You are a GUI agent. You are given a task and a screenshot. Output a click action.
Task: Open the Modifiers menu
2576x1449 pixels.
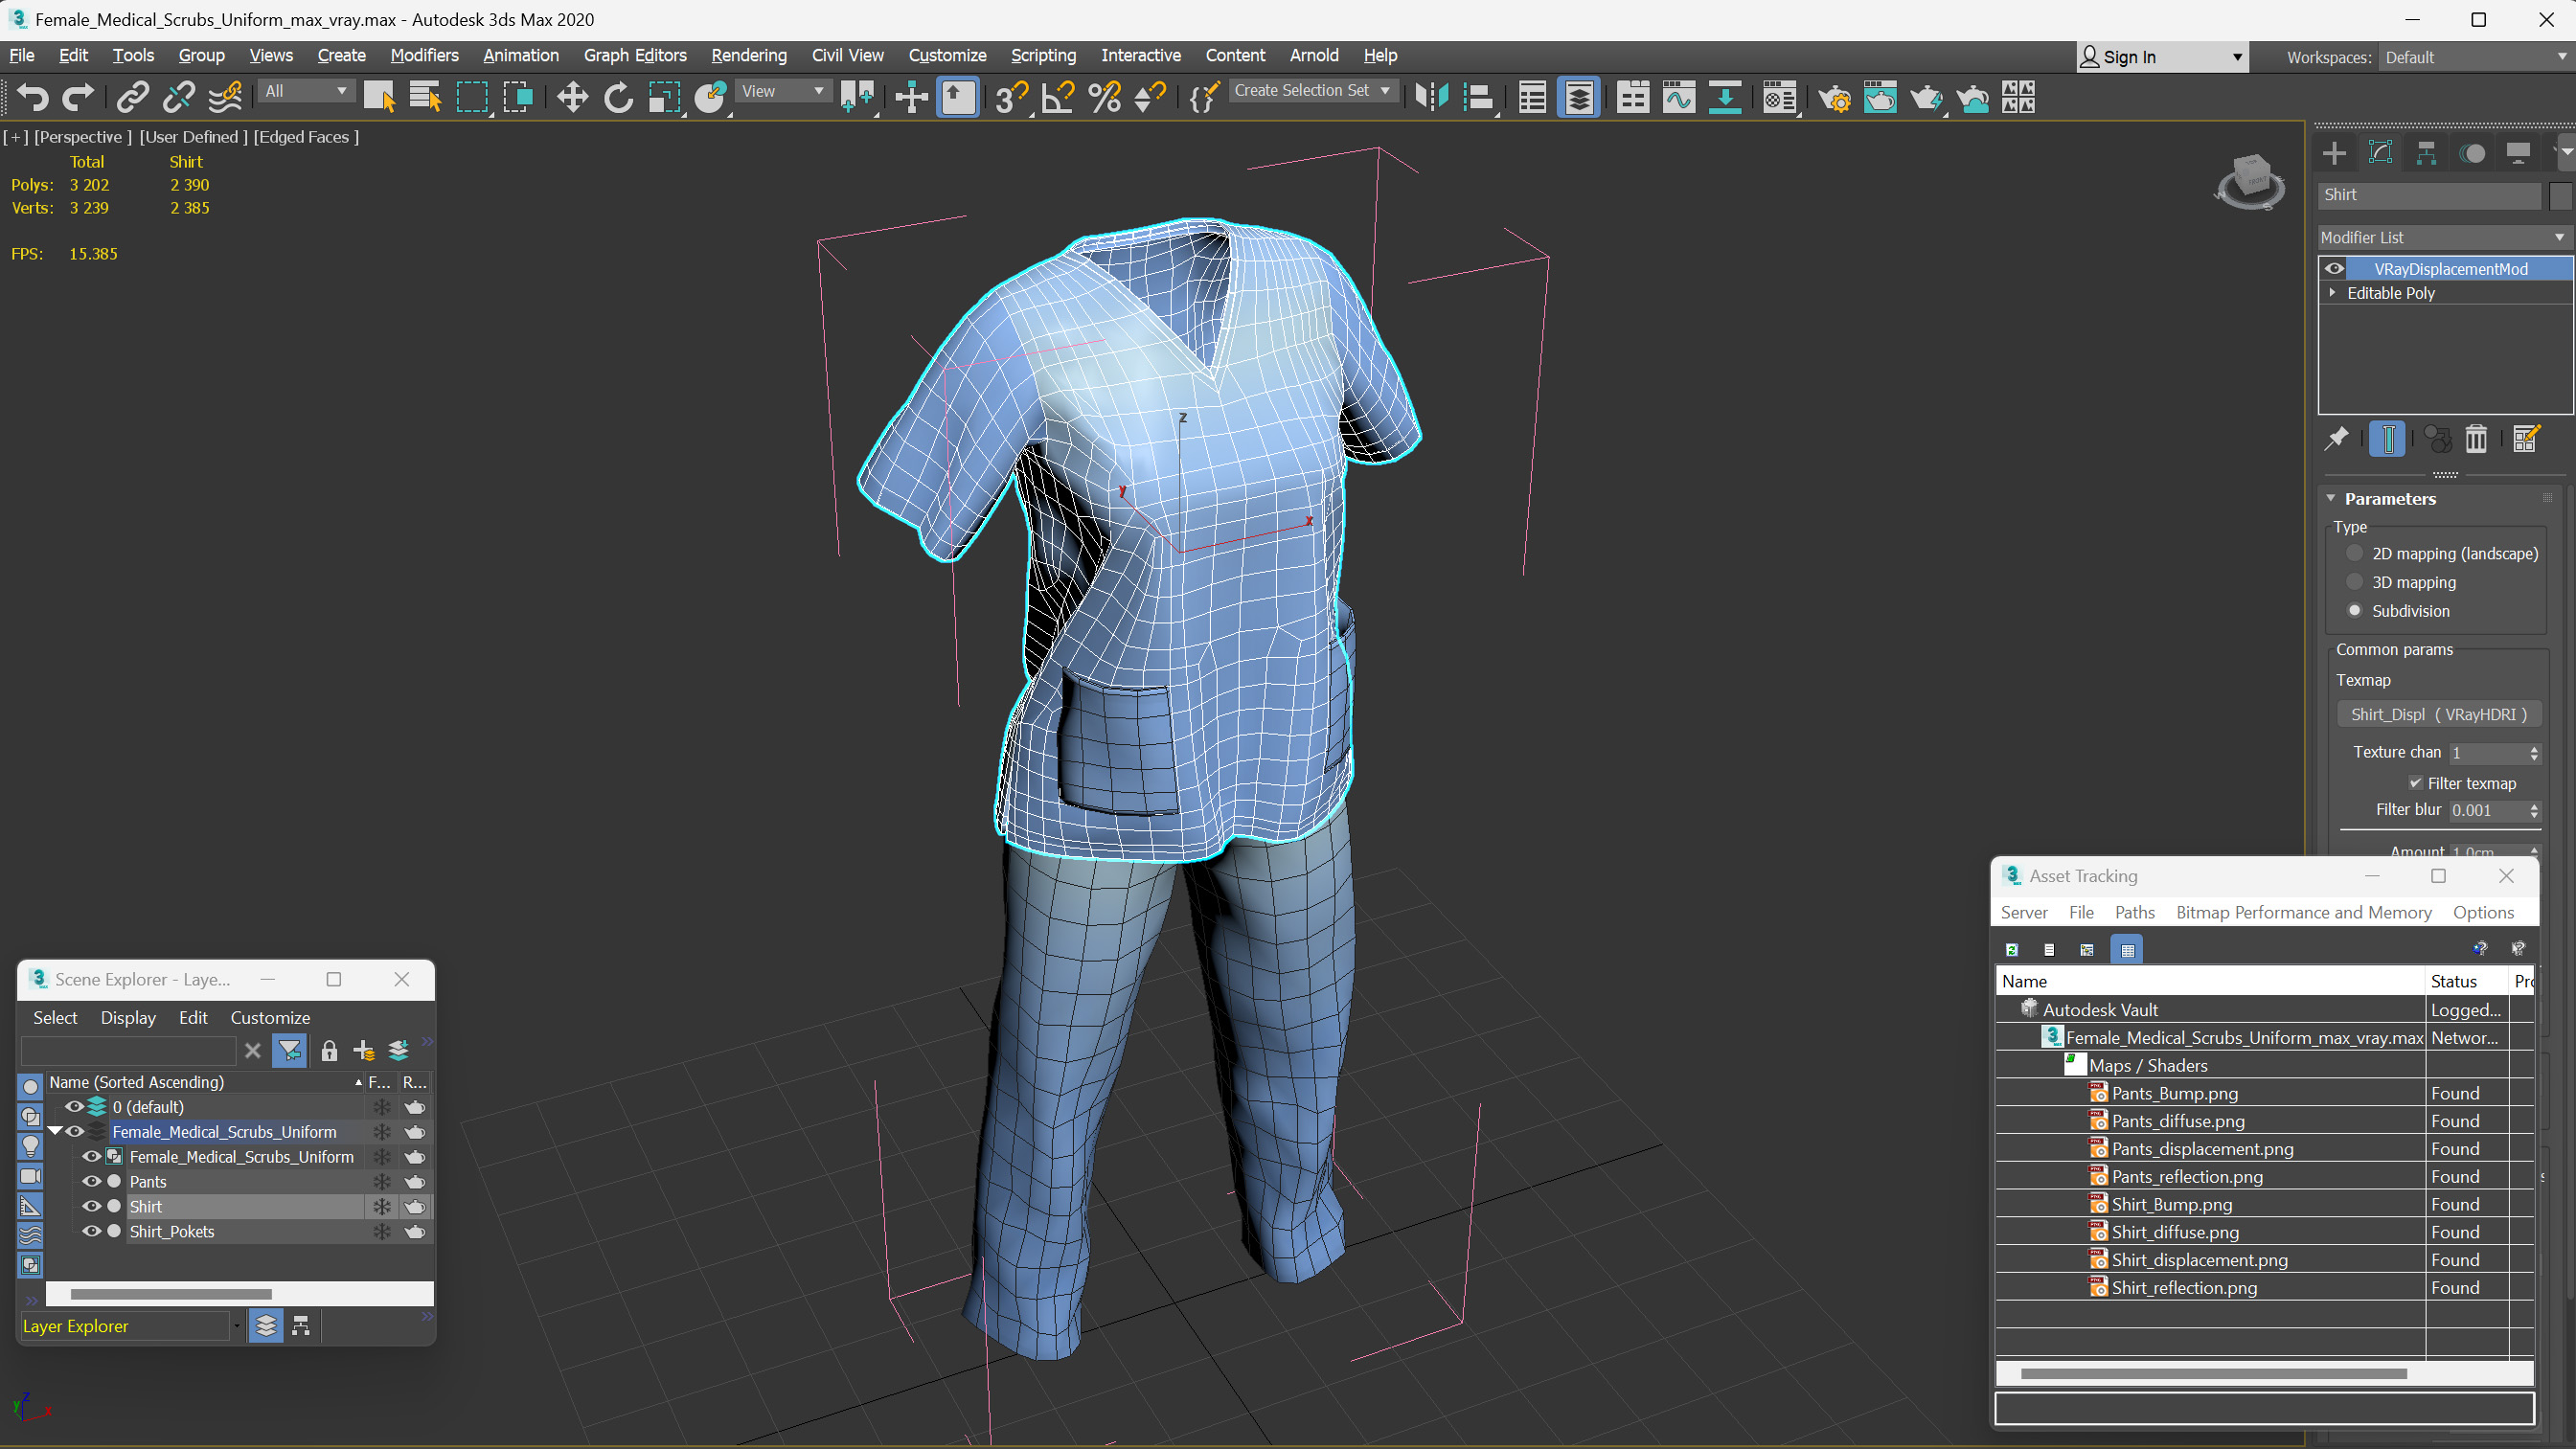(424, 55)
